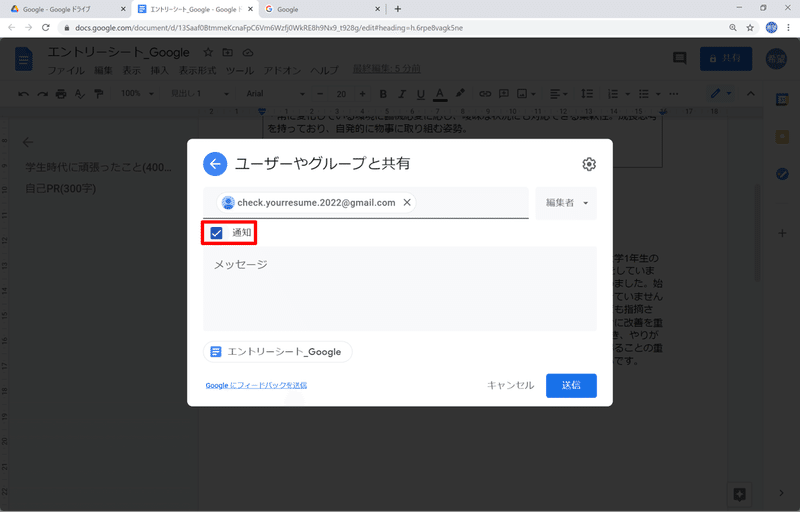Open the ファイル menu
Screen dimensions: 800x512
click(x=66, y=70)
